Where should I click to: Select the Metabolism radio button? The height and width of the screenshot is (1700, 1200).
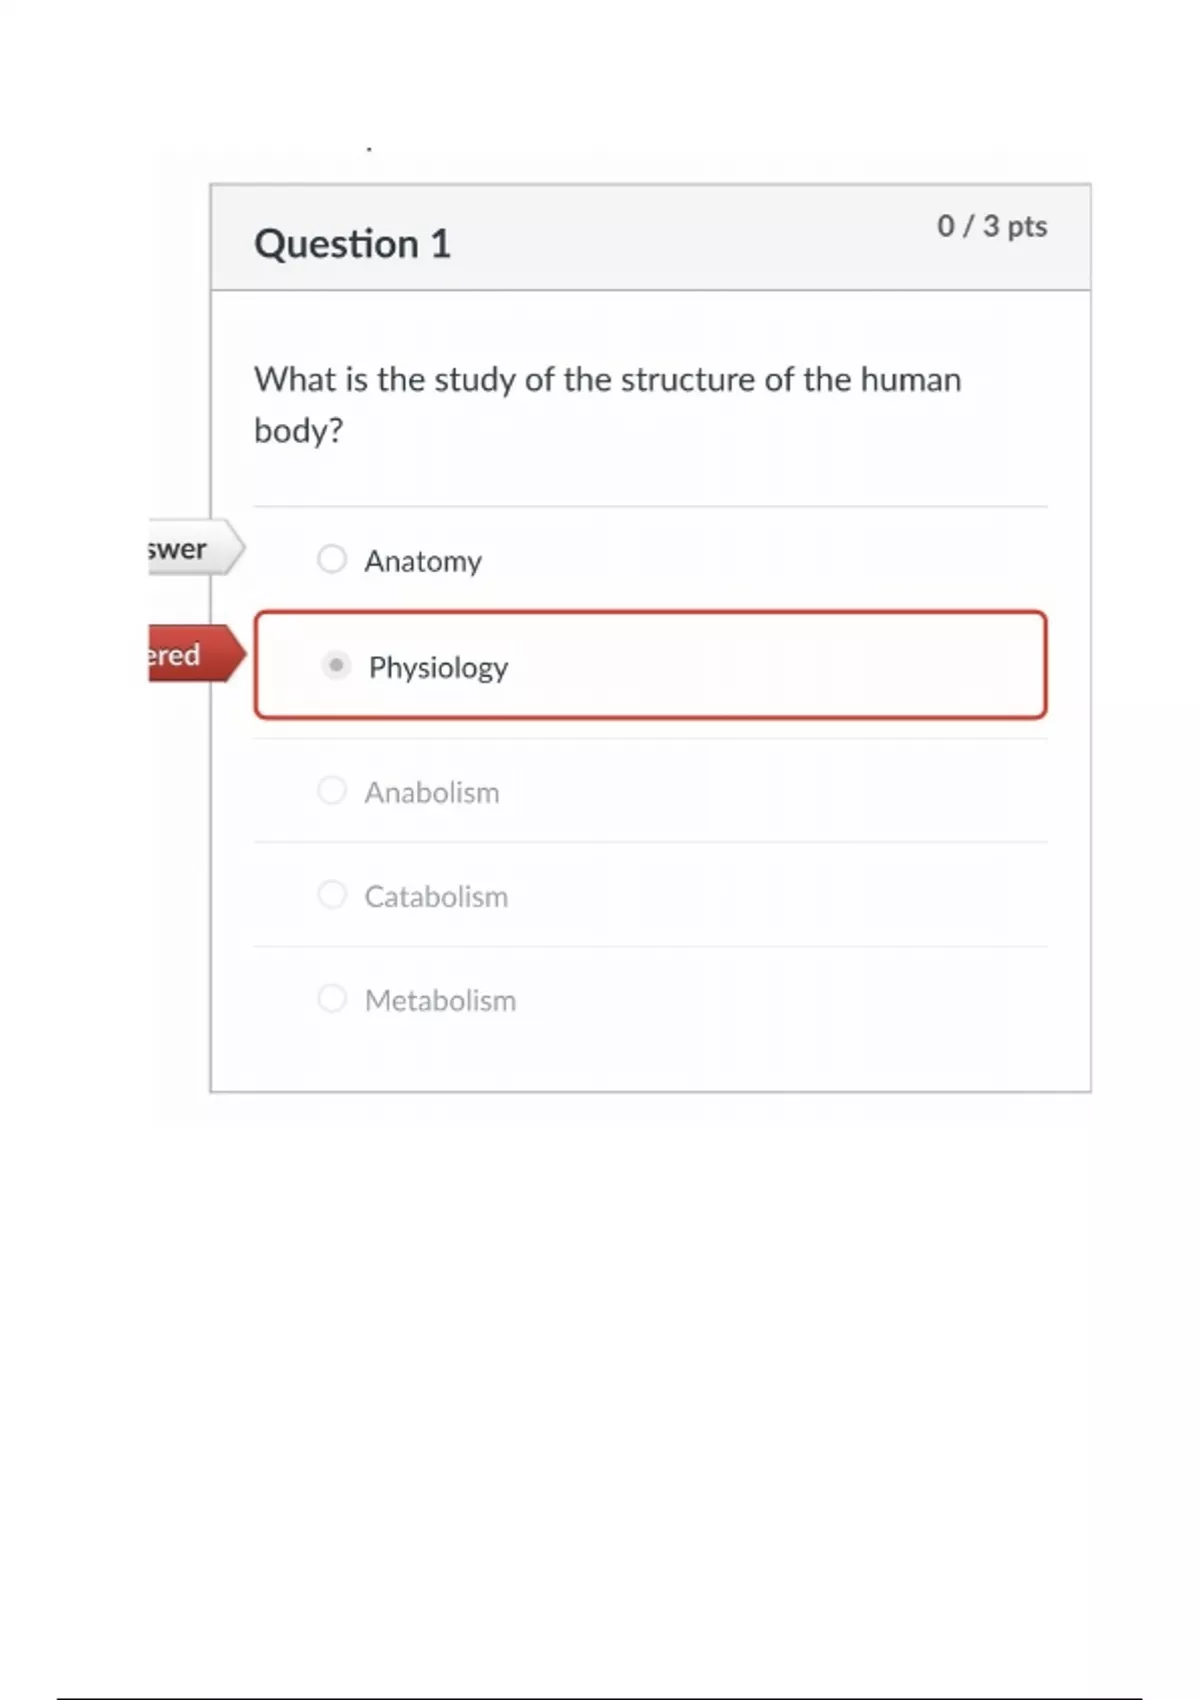pos(332,999)
